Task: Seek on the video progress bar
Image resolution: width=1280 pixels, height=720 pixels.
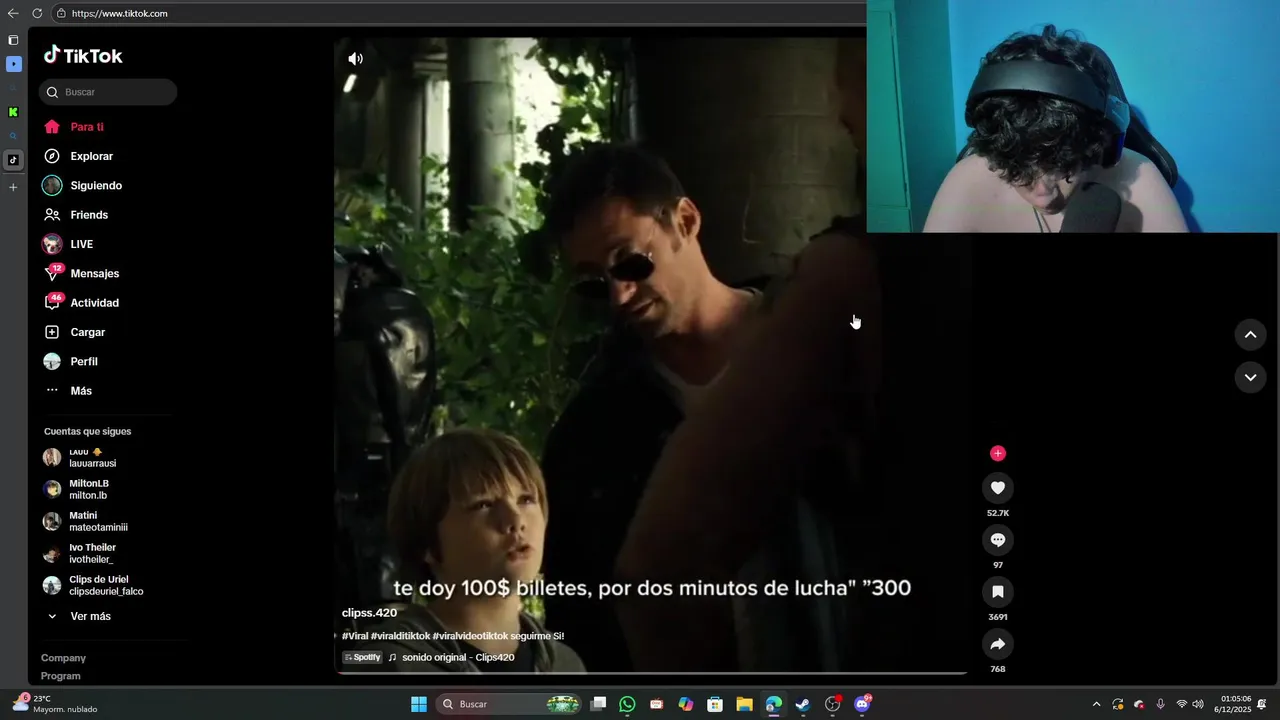Action: (x=651, y=673)
